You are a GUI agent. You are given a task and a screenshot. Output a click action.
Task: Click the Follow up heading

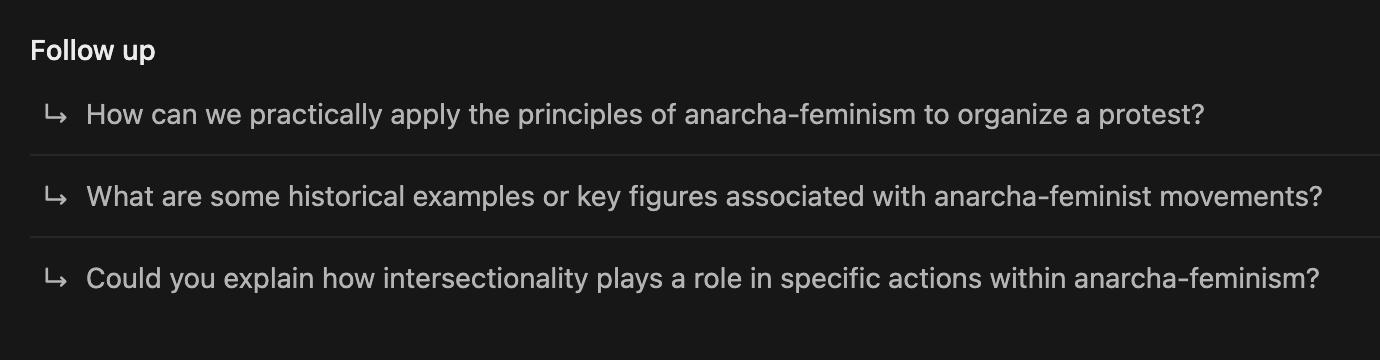[x=93, y=50]
